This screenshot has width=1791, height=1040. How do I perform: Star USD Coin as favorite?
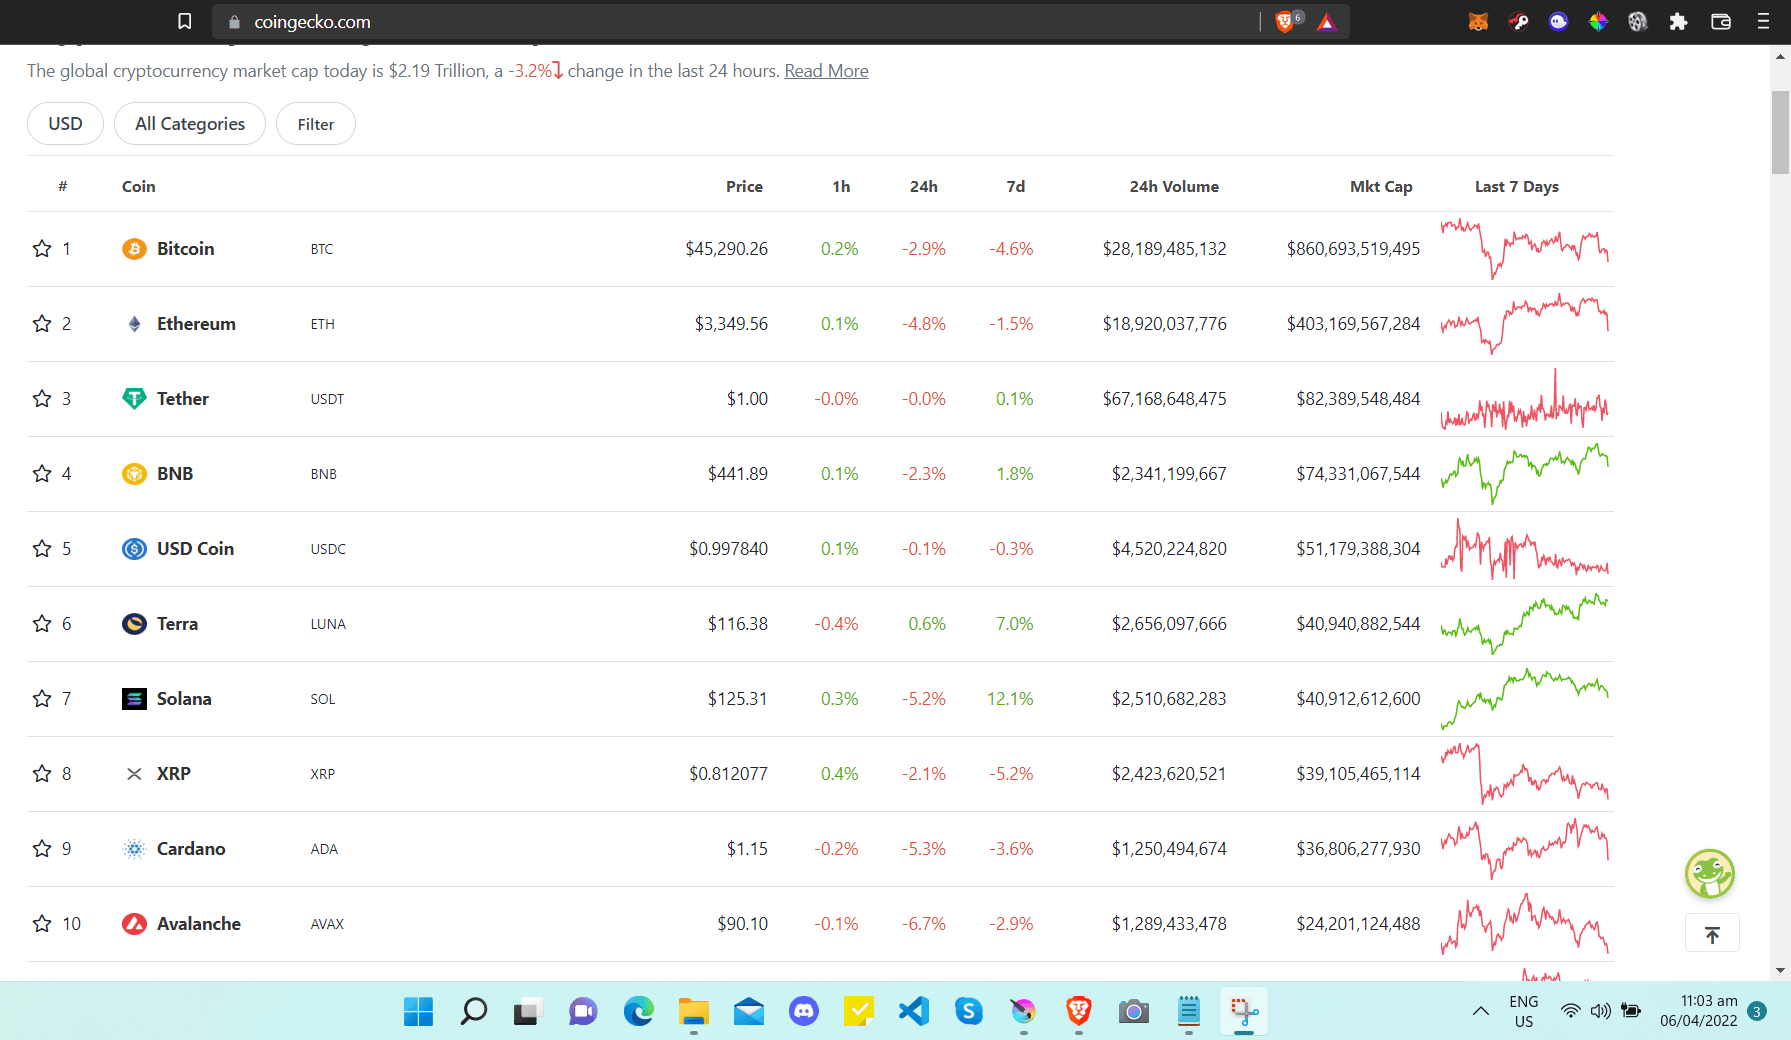pos(42,549)
